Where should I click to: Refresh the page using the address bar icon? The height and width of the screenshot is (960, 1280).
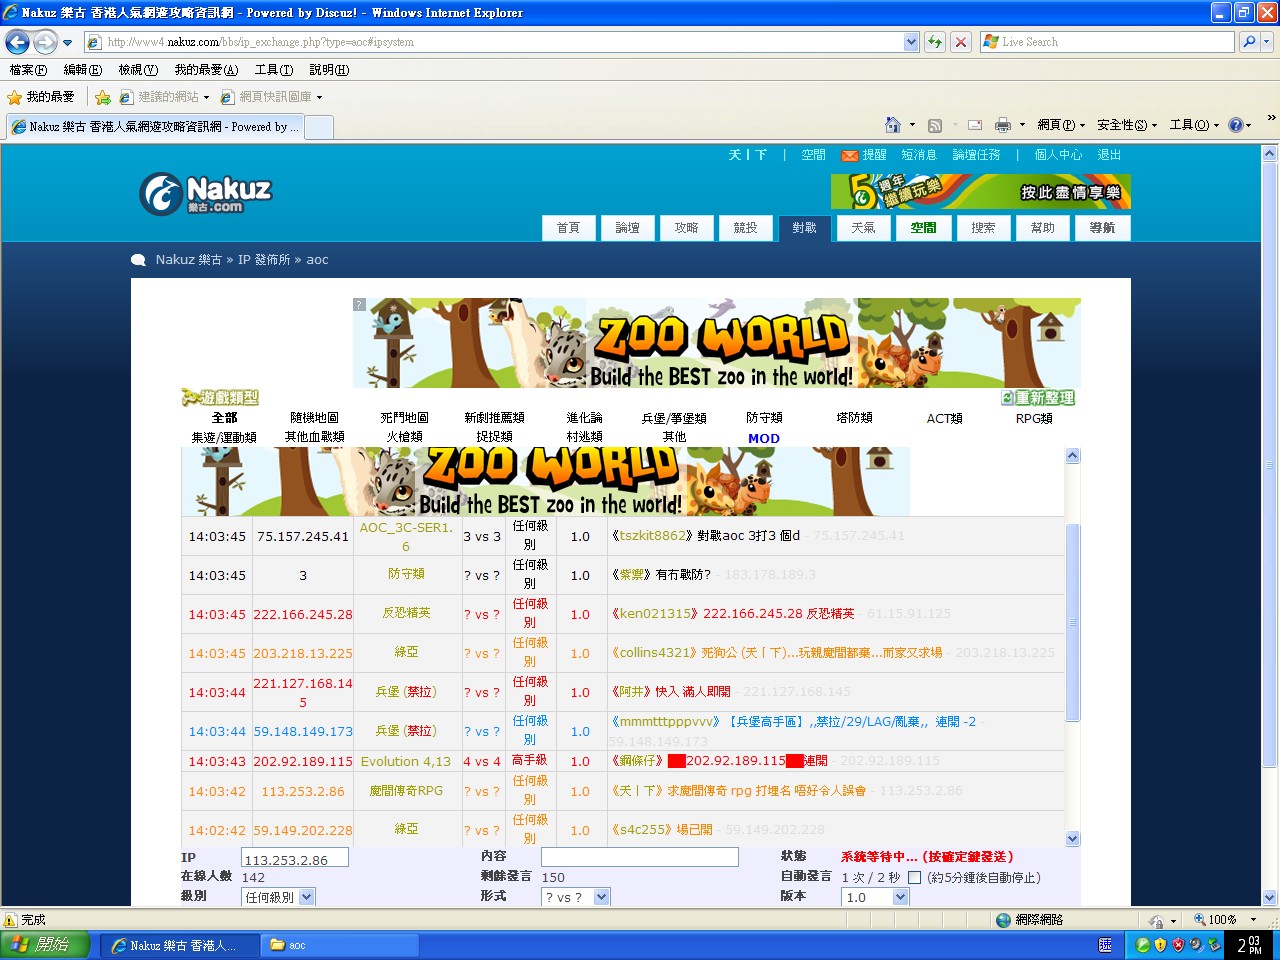(x=935, y=42)
